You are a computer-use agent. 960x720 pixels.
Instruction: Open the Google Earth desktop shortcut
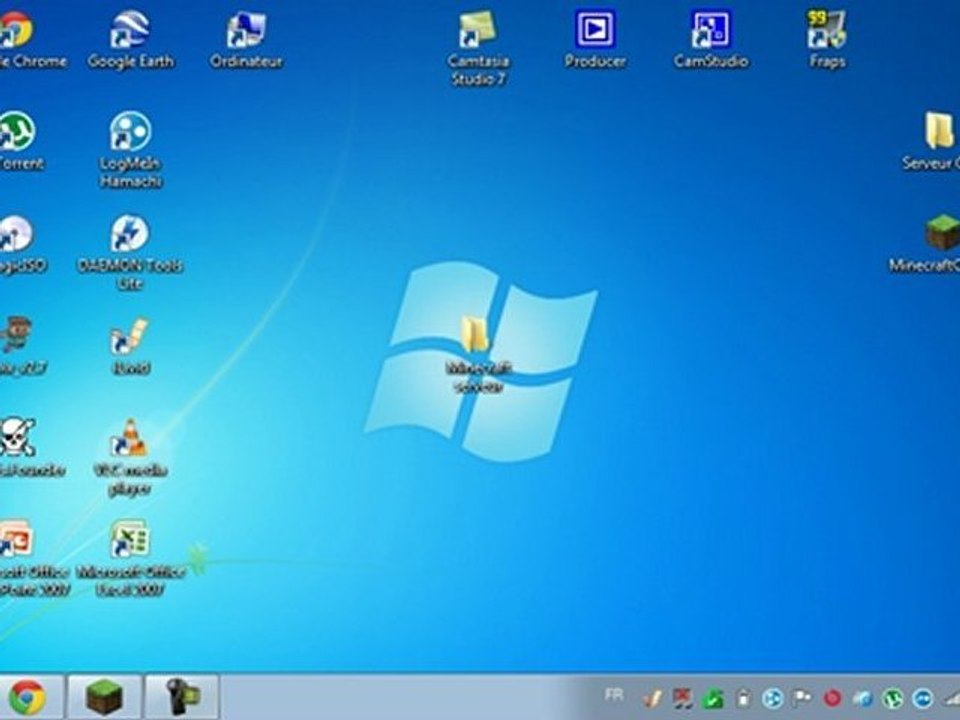click(x=130, y=40)
